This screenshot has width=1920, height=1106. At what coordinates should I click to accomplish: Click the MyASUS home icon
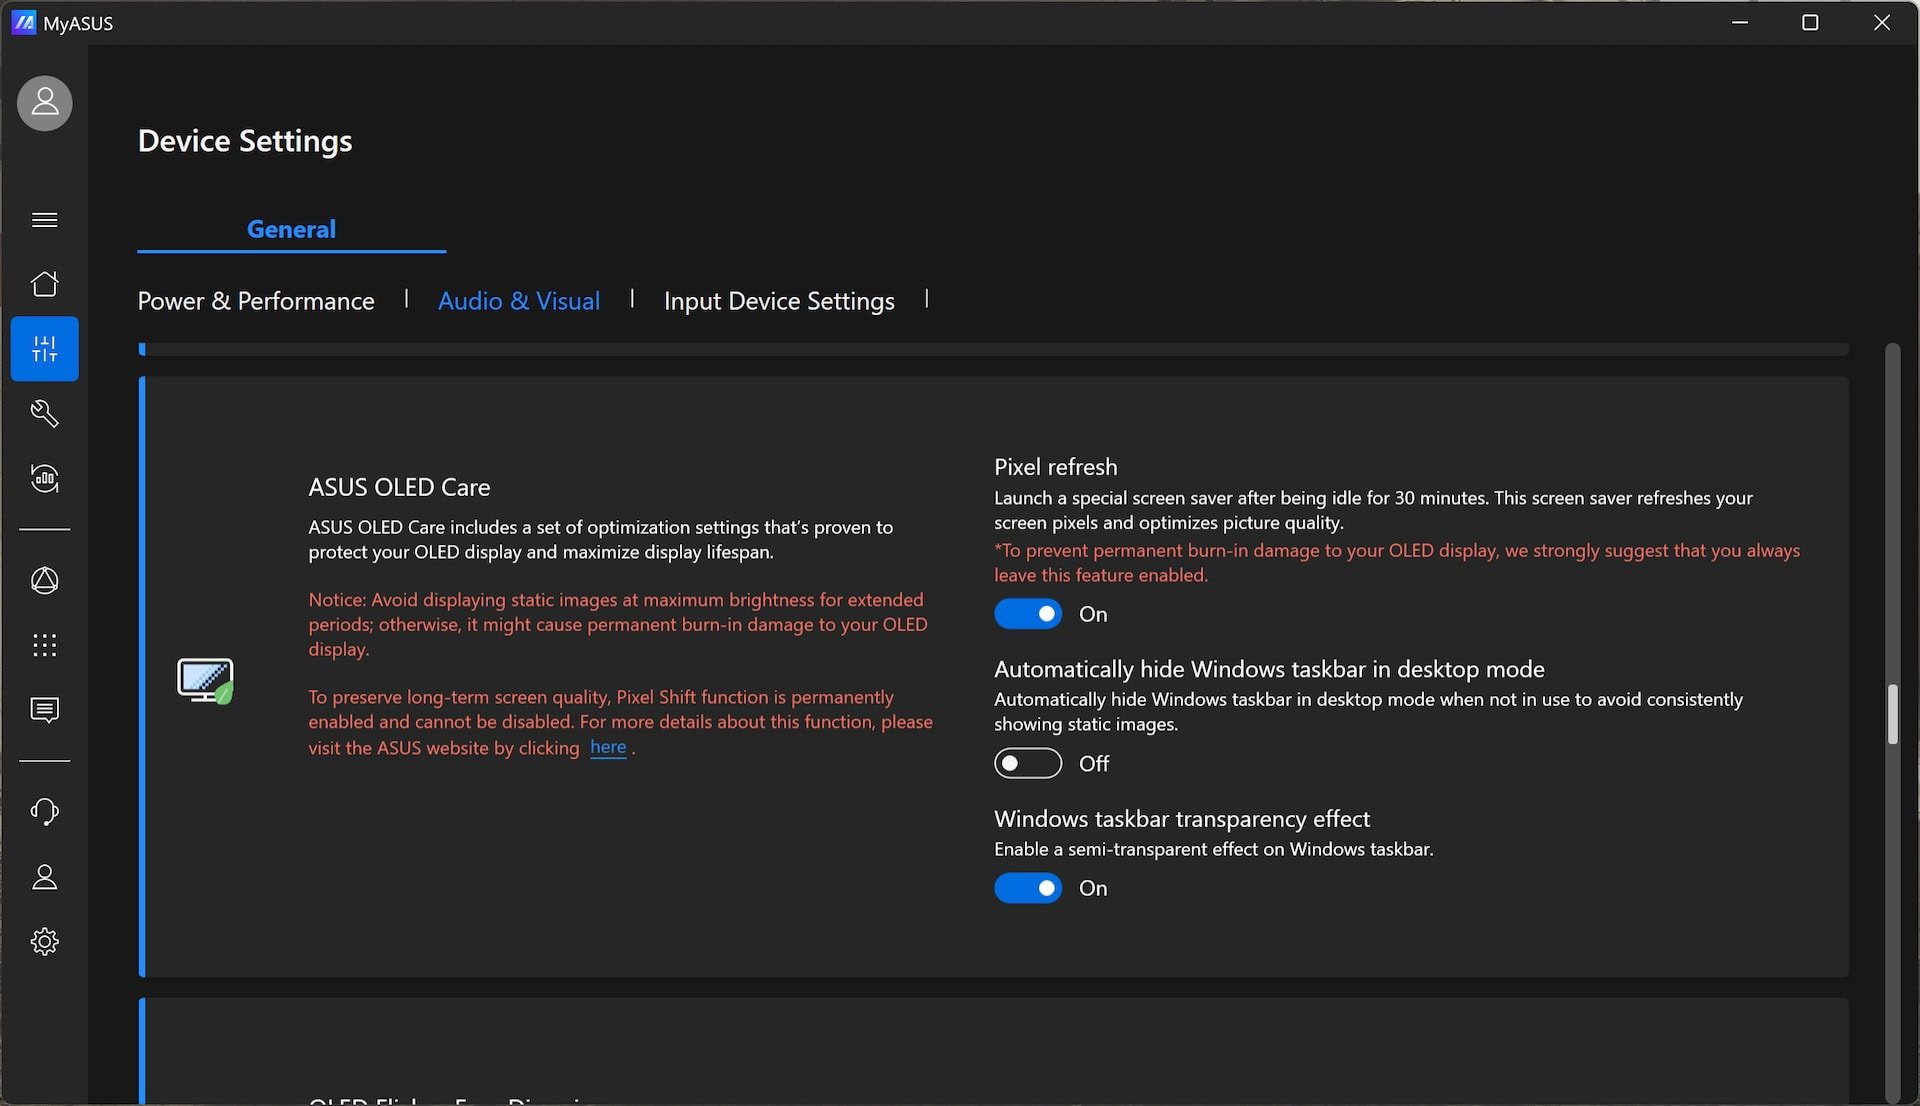coord(44,282)
